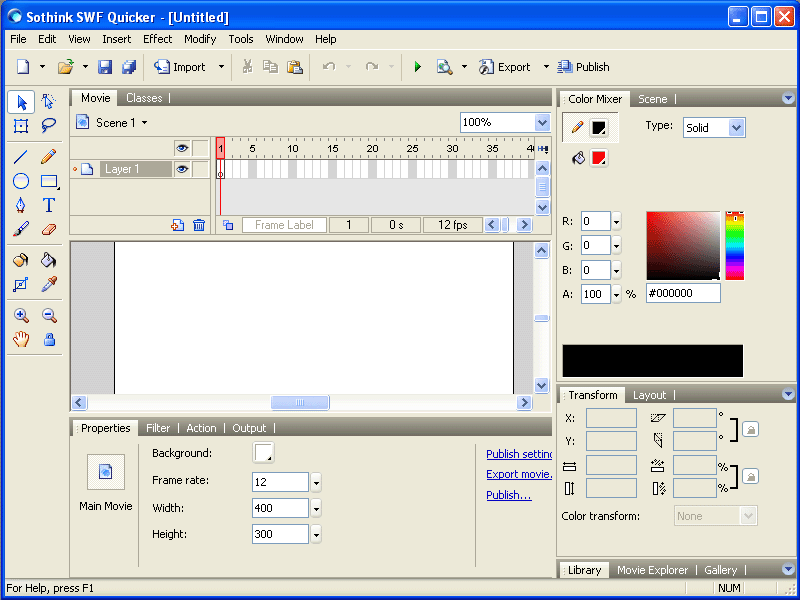Toggle rotation skew constraint lock
This screenshot has width=800, height=600.
(751, 430)
